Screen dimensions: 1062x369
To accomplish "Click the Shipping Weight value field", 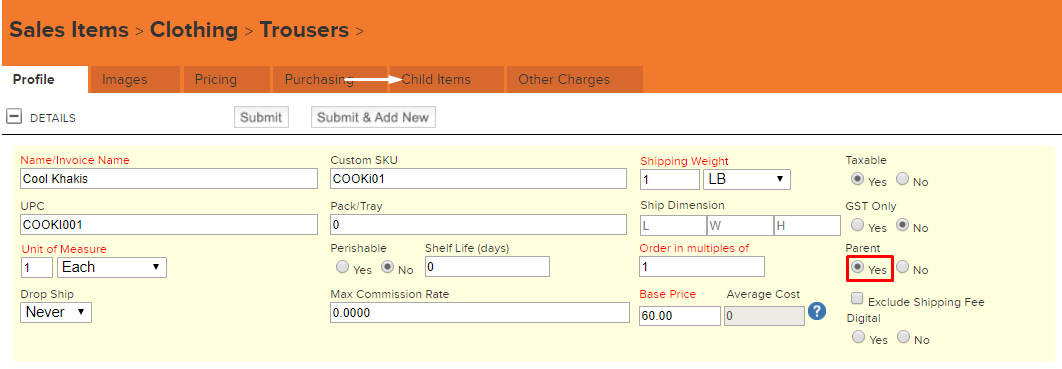I will point(670,179).
